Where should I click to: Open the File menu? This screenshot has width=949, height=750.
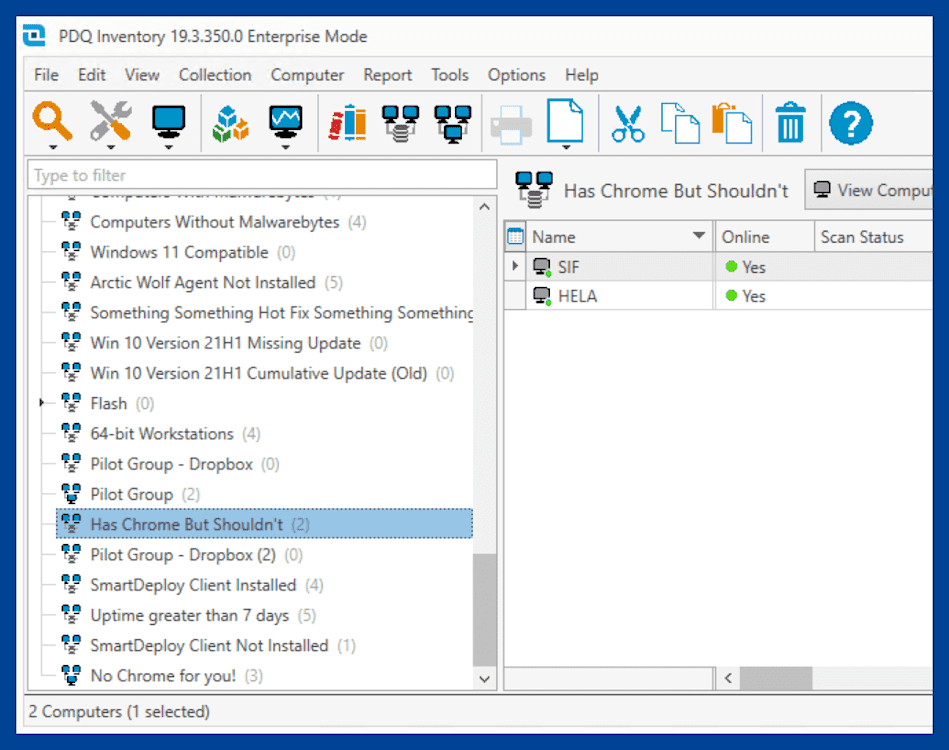pos(46,75)
